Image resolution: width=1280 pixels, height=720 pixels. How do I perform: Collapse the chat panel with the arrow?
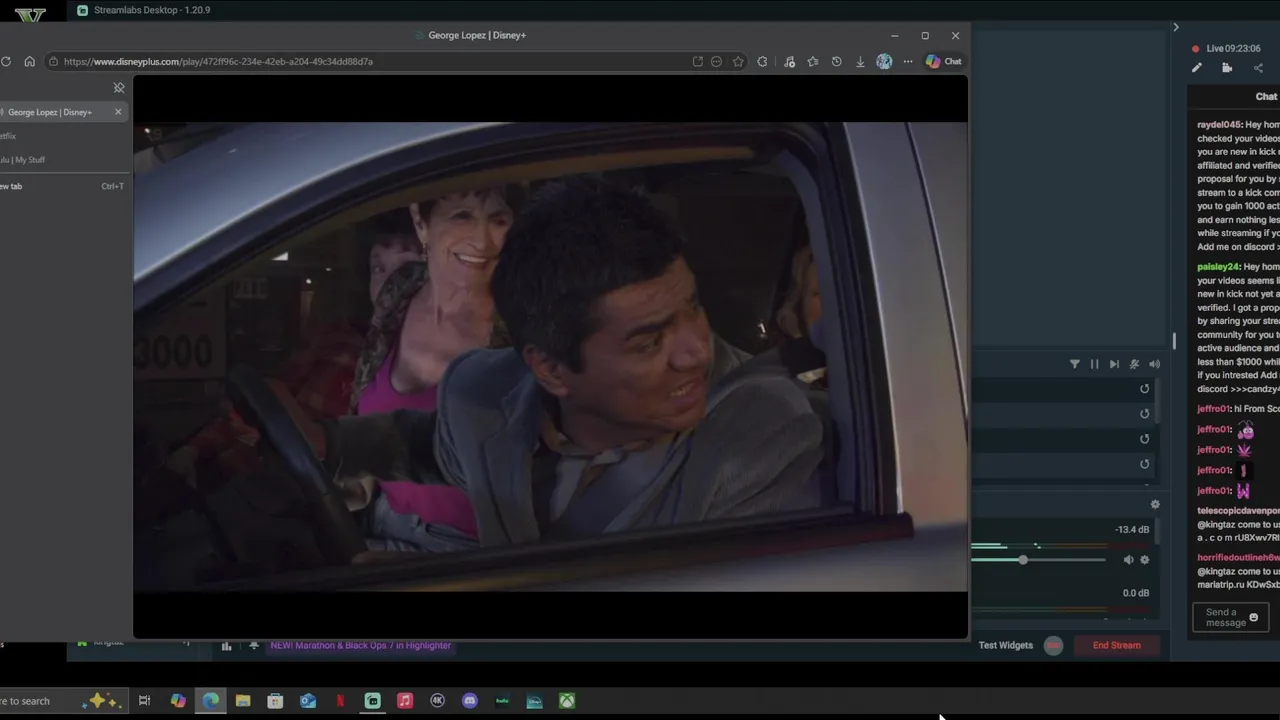pyautogui.click(x=1176, y=27)
